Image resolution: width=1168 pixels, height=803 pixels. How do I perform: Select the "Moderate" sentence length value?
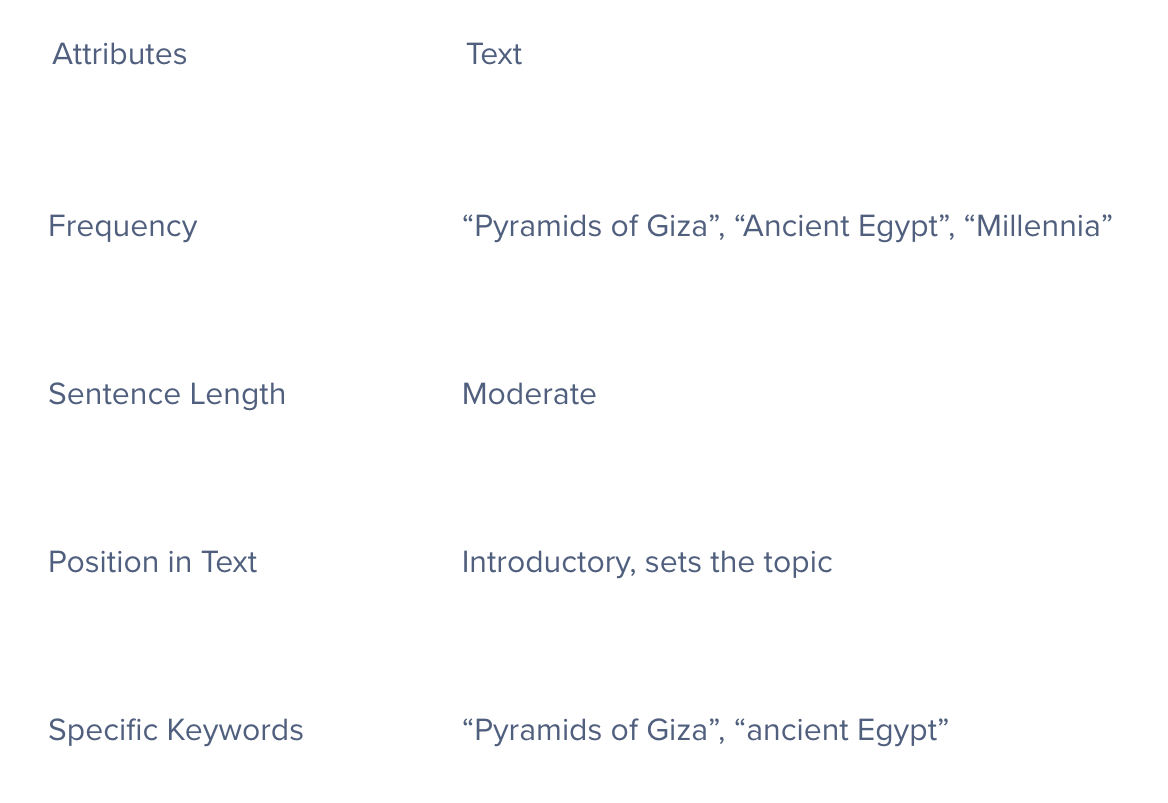(529, 394)
